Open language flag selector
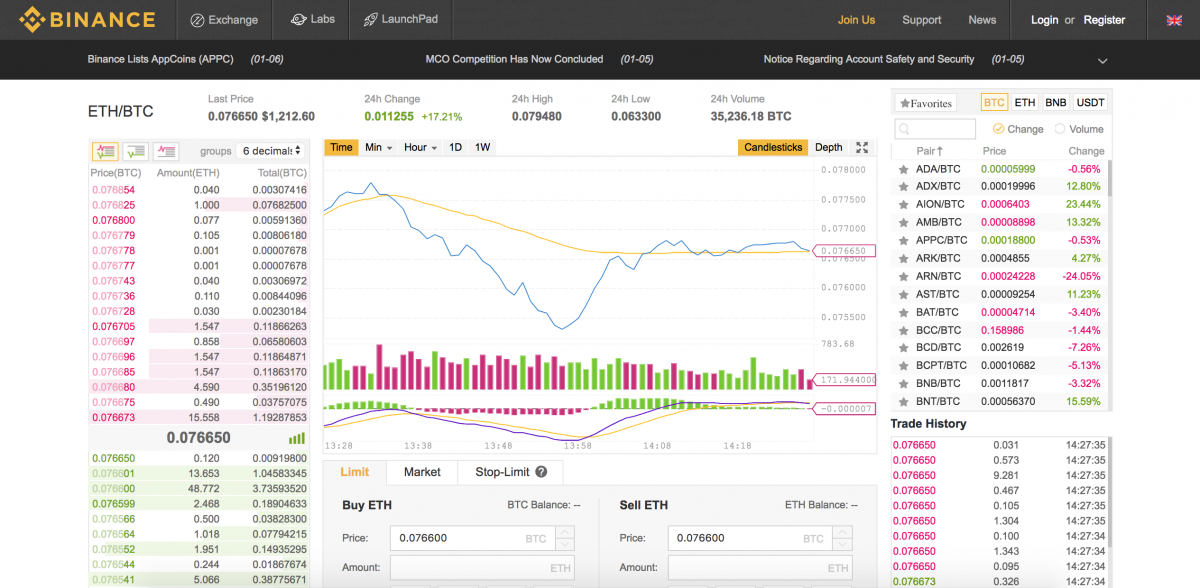Screen dimensions: 1200x588 pos(1175,20)
